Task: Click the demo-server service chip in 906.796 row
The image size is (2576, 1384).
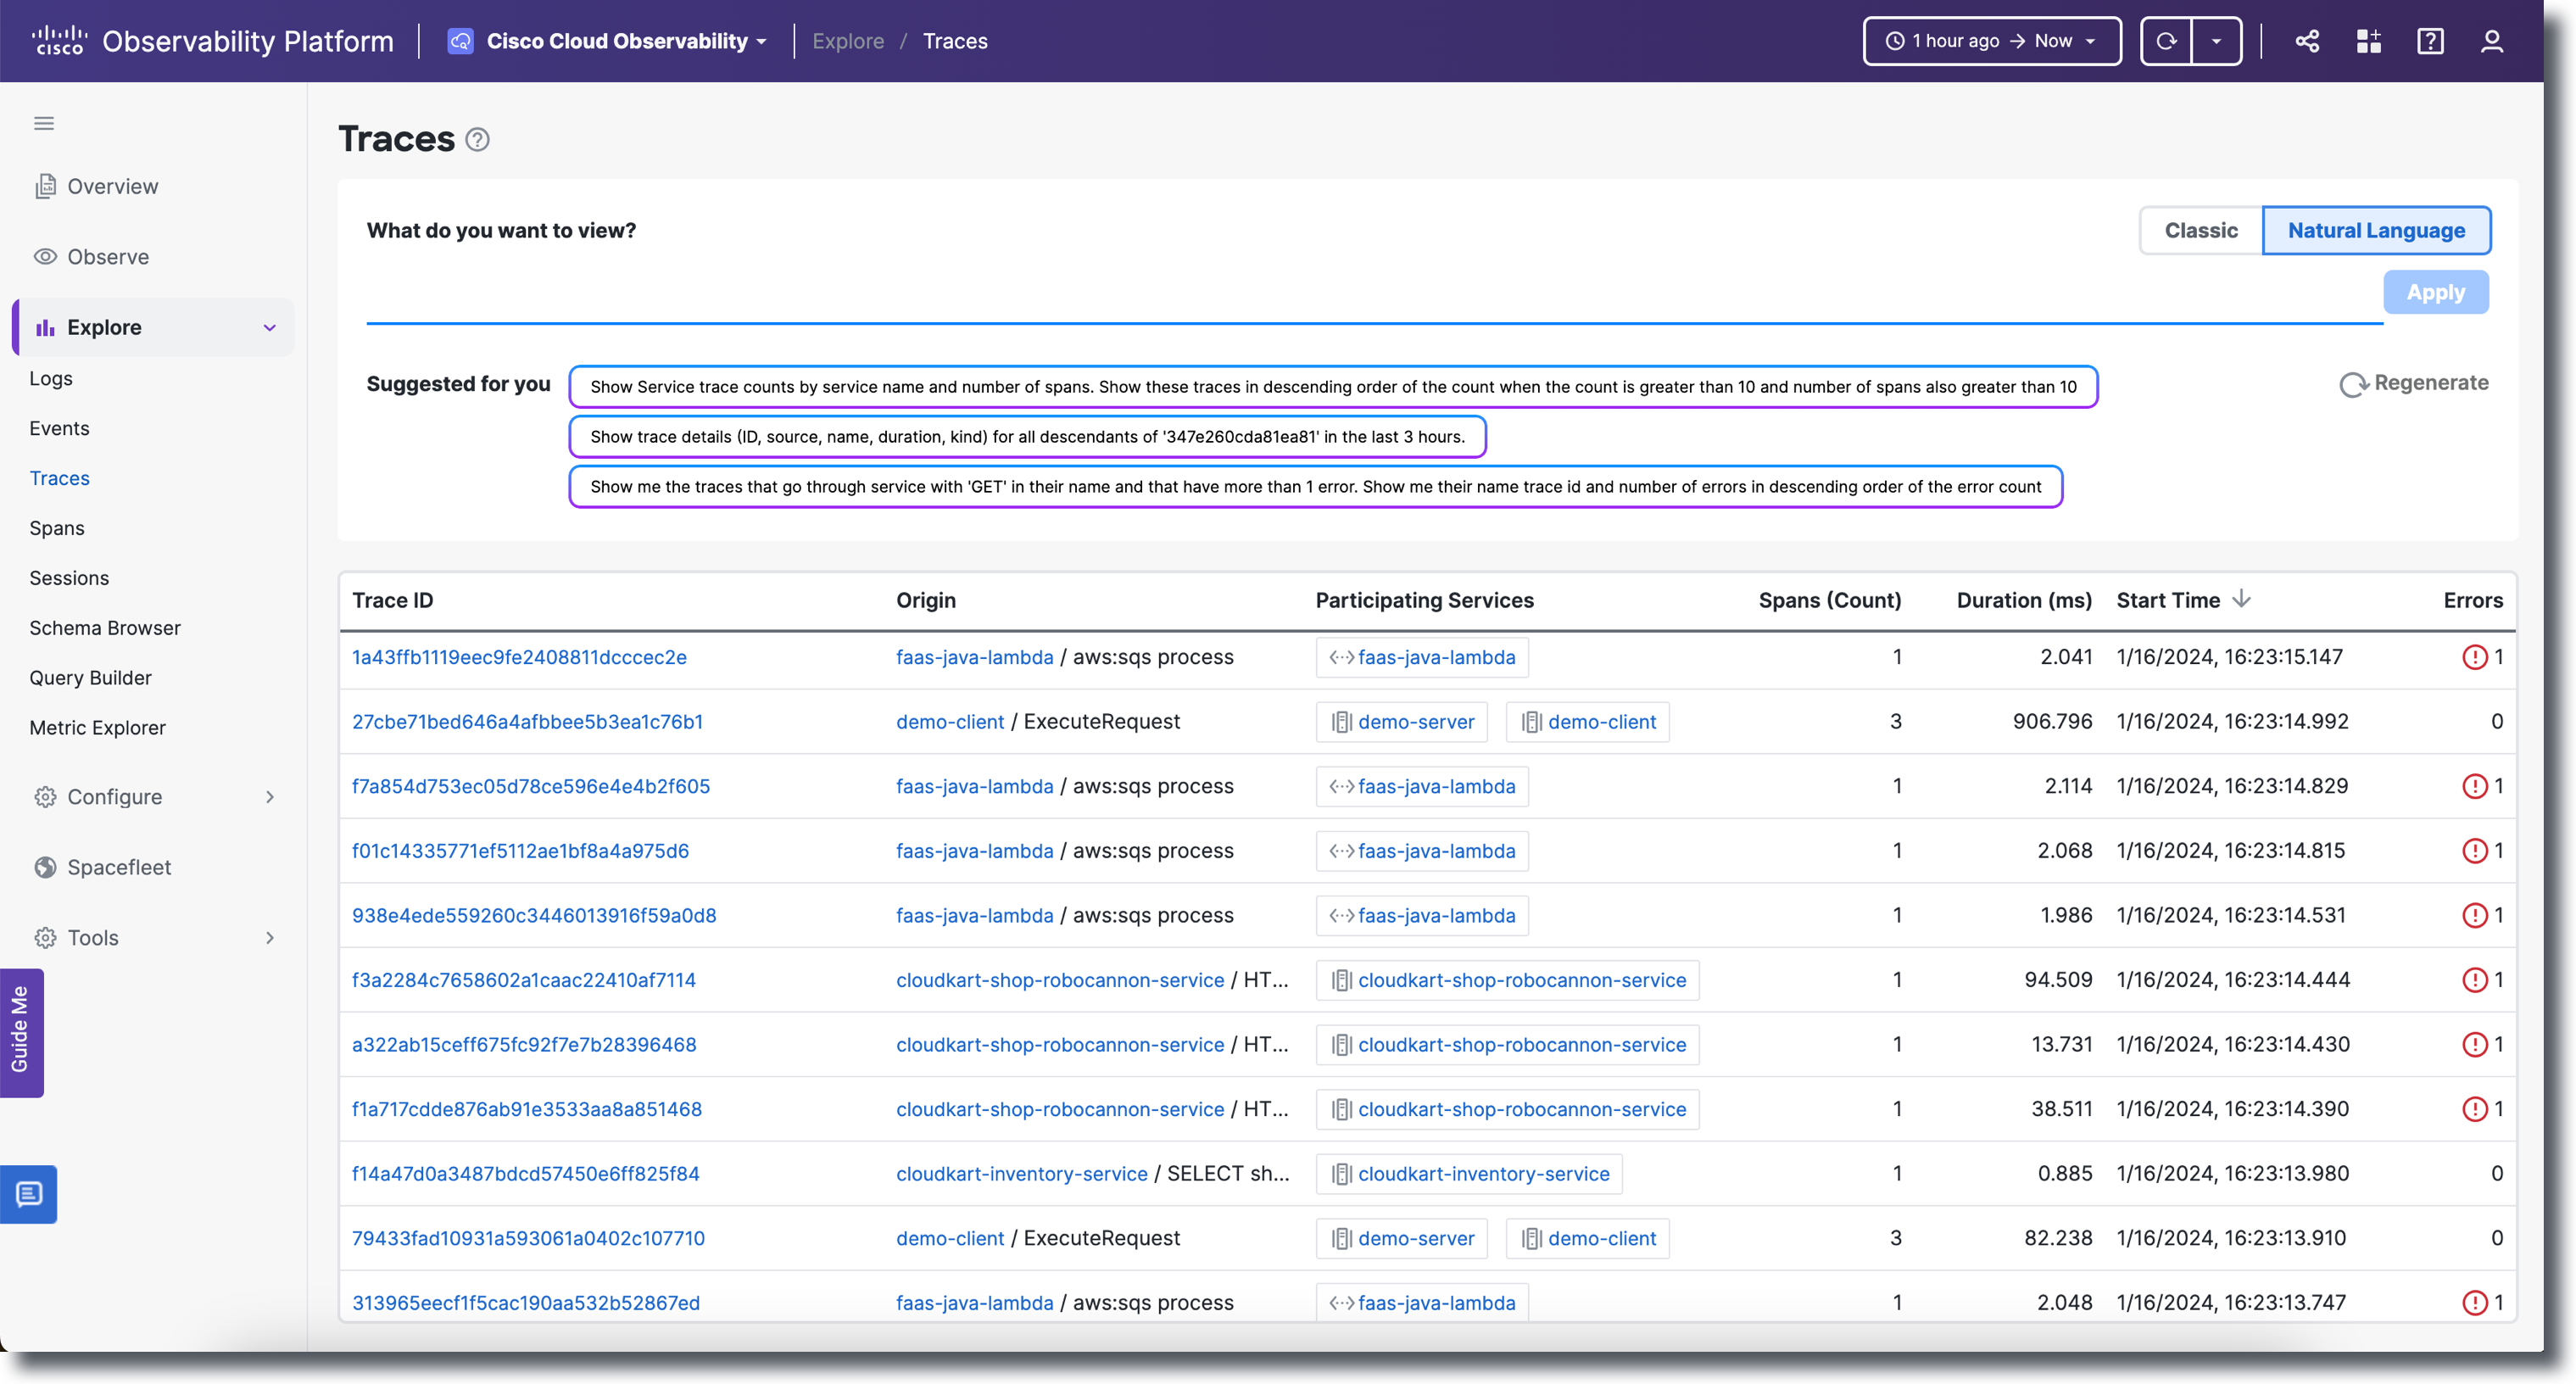Action: pyautogui.click(x=1401, y=722)
